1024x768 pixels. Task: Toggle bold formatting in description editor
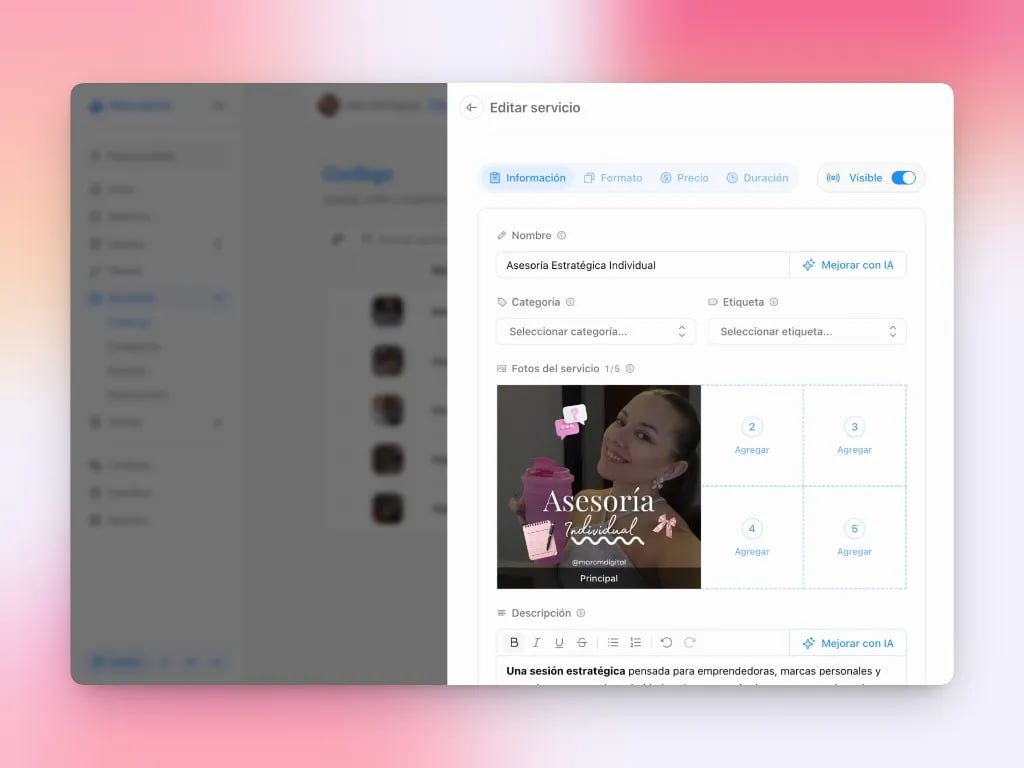tap(514, 643)
